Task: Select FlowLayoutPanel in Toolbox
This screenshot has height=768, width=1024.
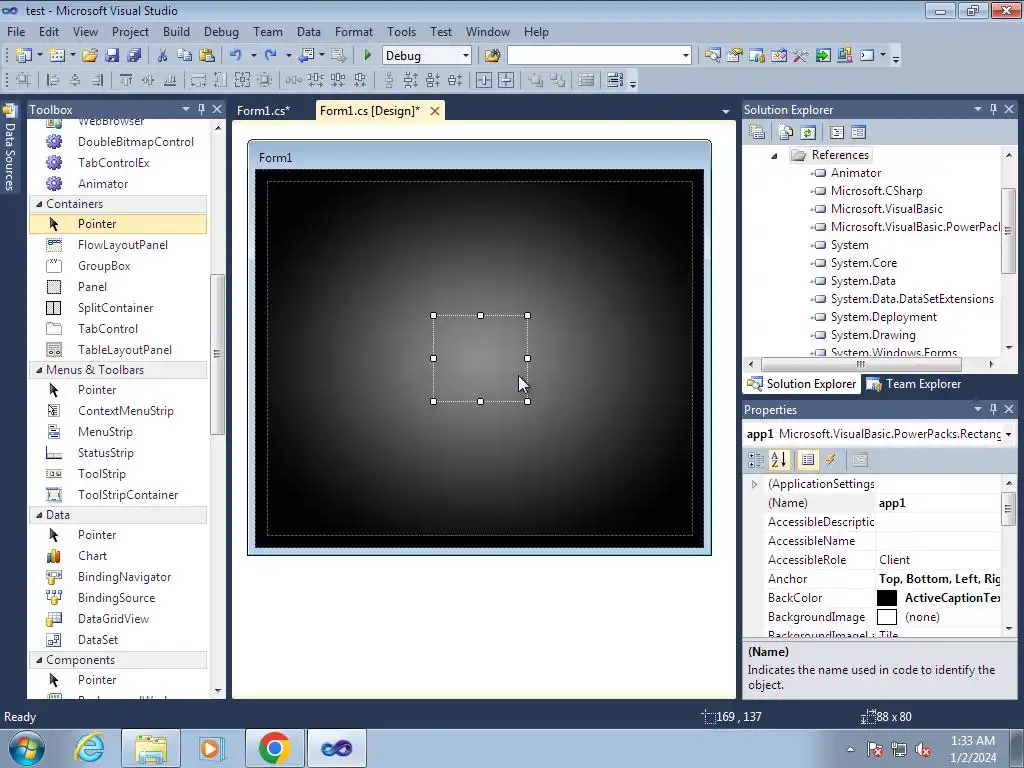Action: tap(118, 245)
